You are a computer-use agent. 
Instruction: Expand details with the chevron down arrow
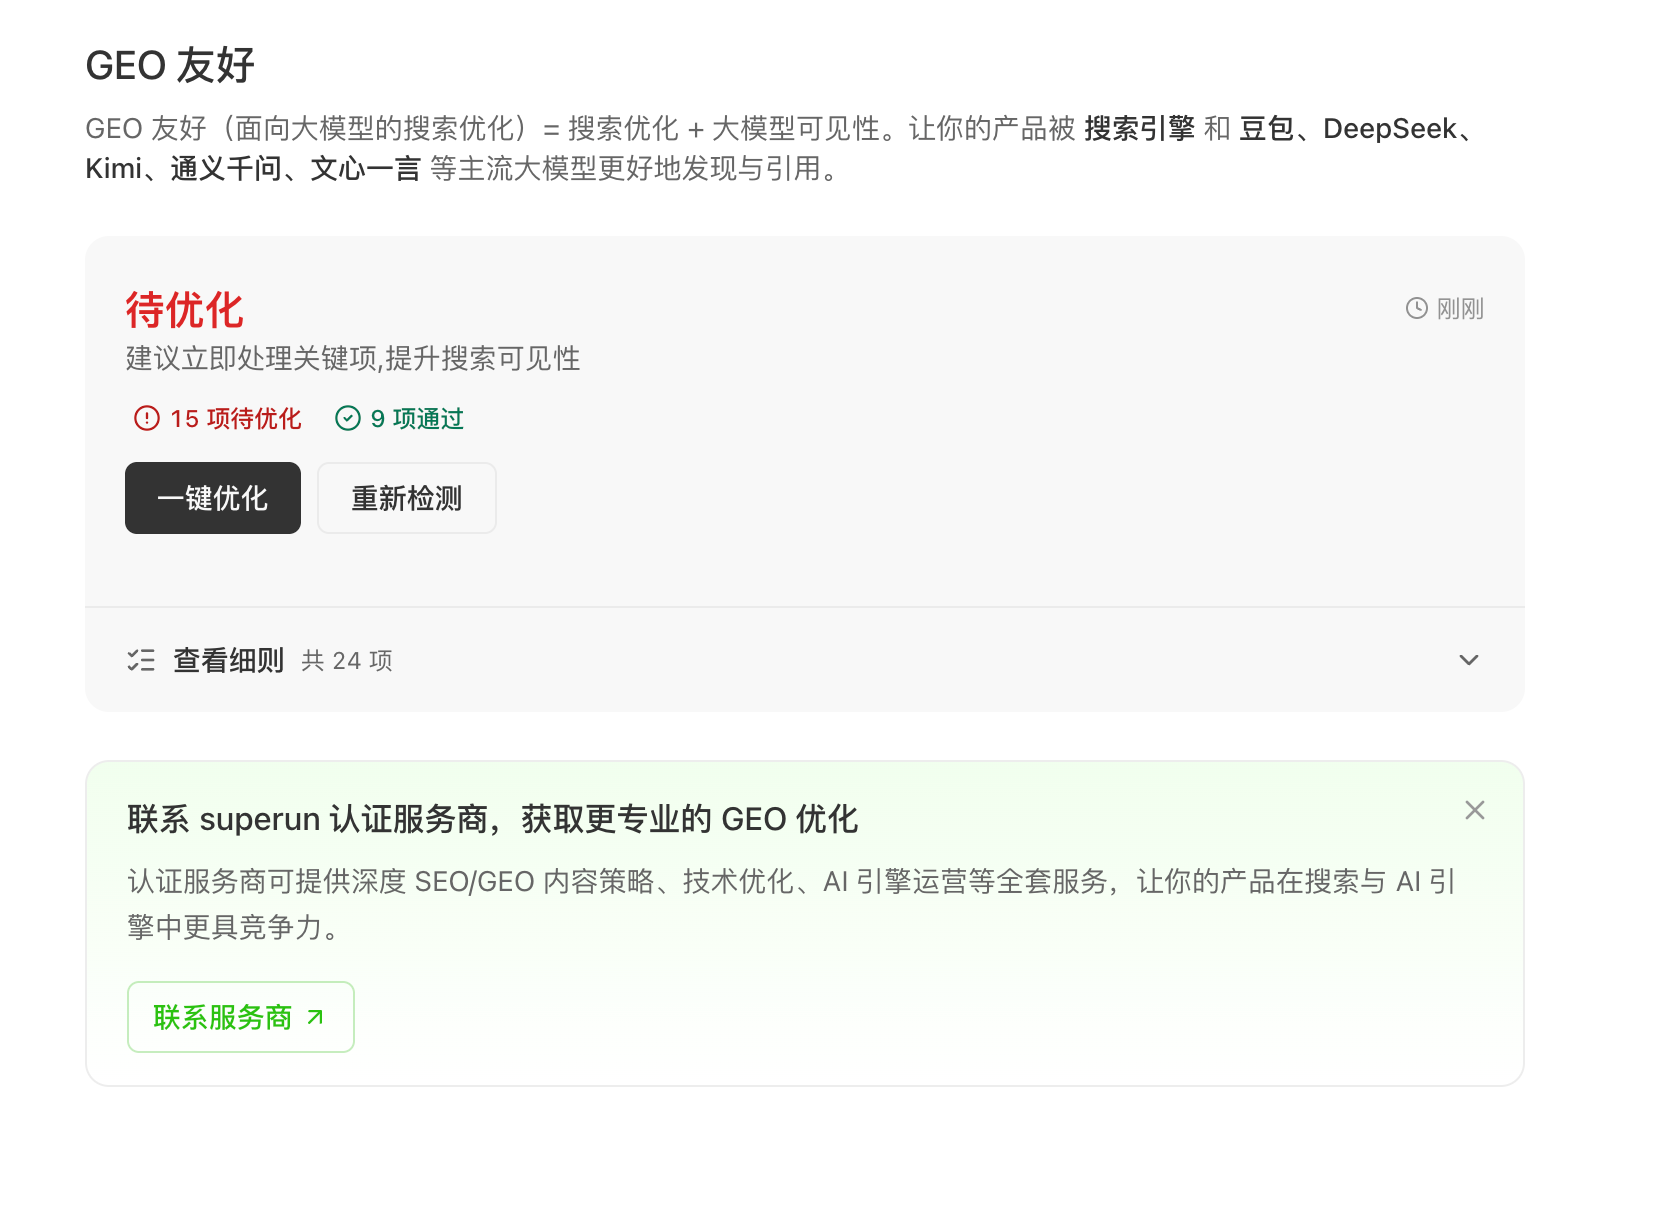[x=1468, y=660]
